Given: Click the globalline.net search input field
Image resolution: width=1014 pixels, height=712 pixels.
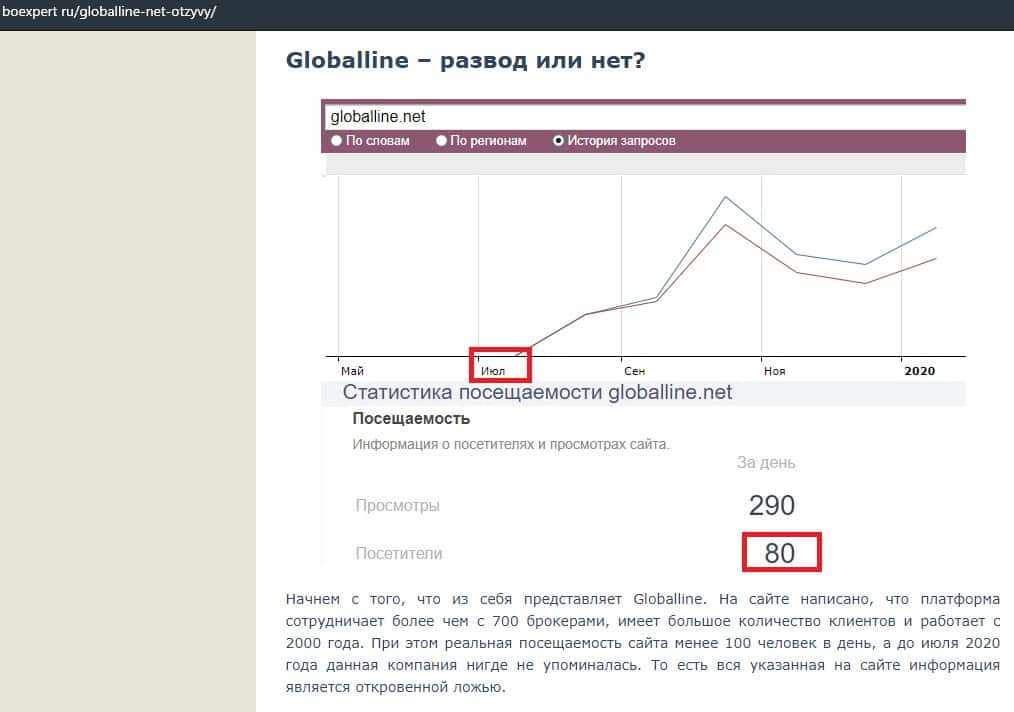Looking at the screenshot, I should 640,116.
